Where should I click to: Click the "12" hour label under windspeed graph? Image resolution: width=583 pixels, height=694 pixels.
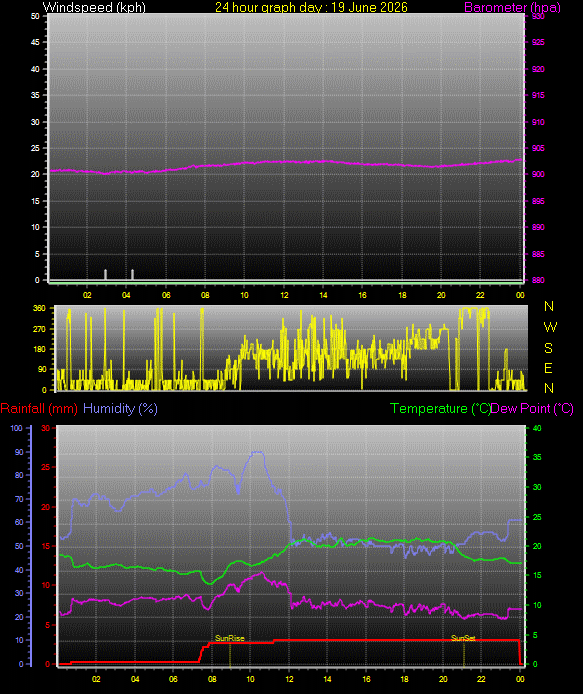[x=284, y=295]
